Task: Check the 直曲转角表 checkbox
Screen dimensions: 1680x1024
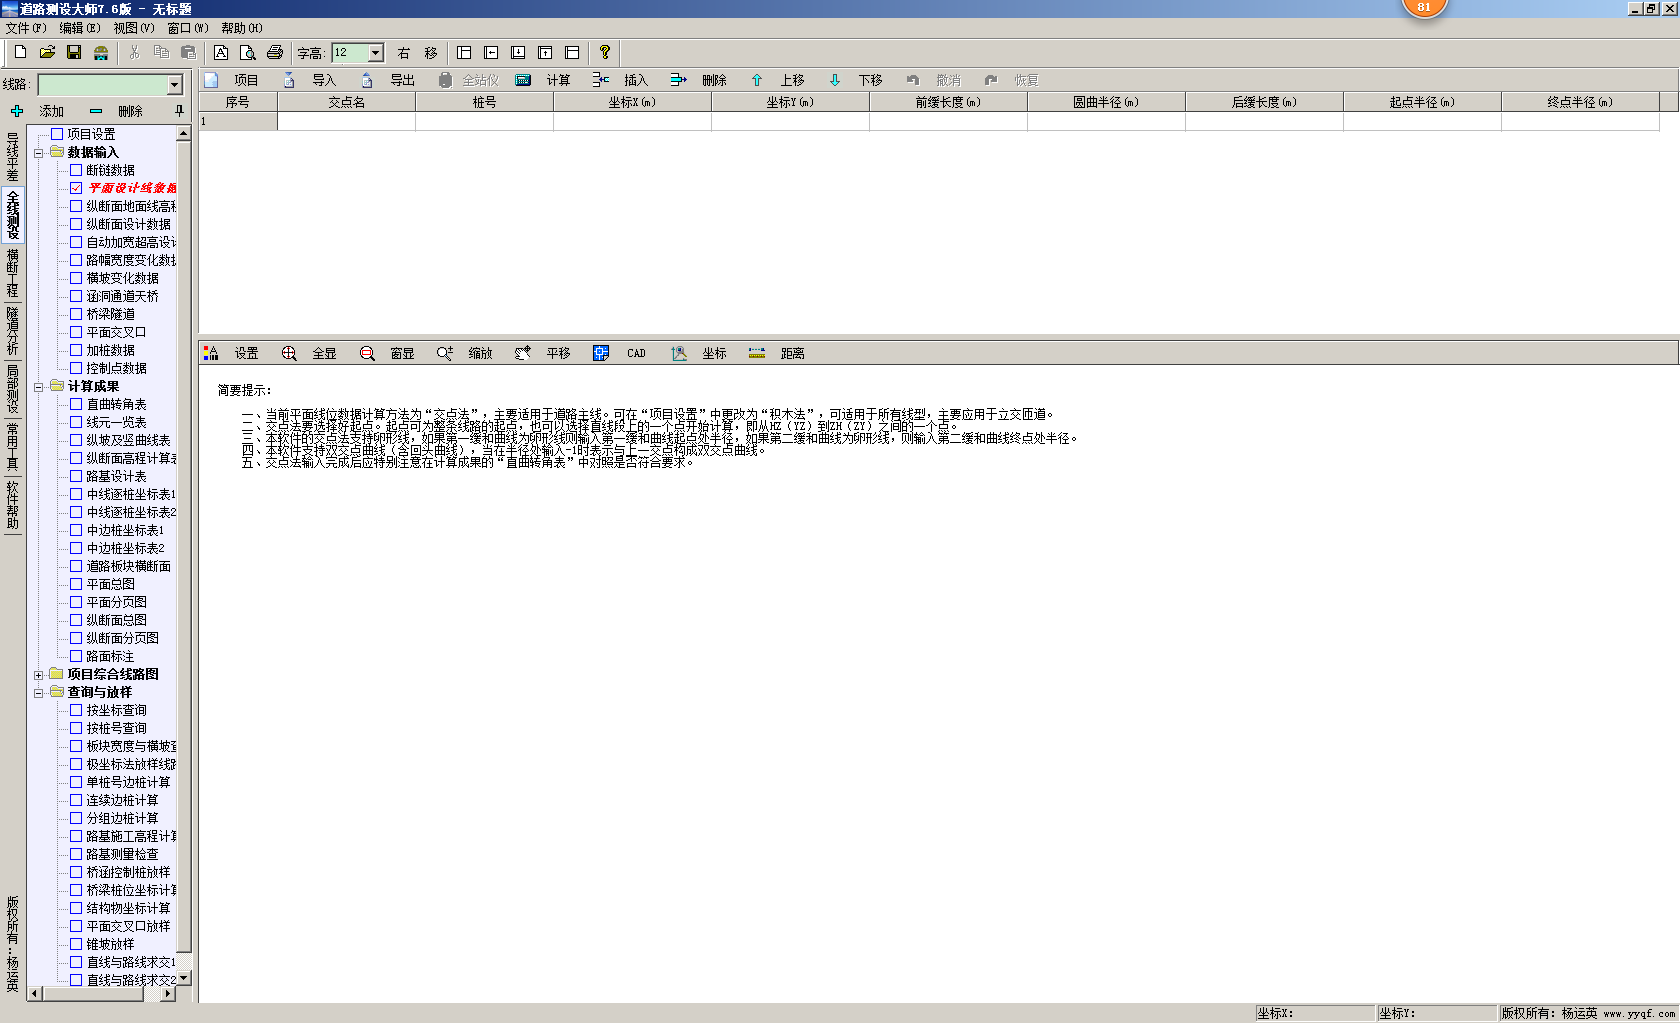Action: click(x=76, y=404)
